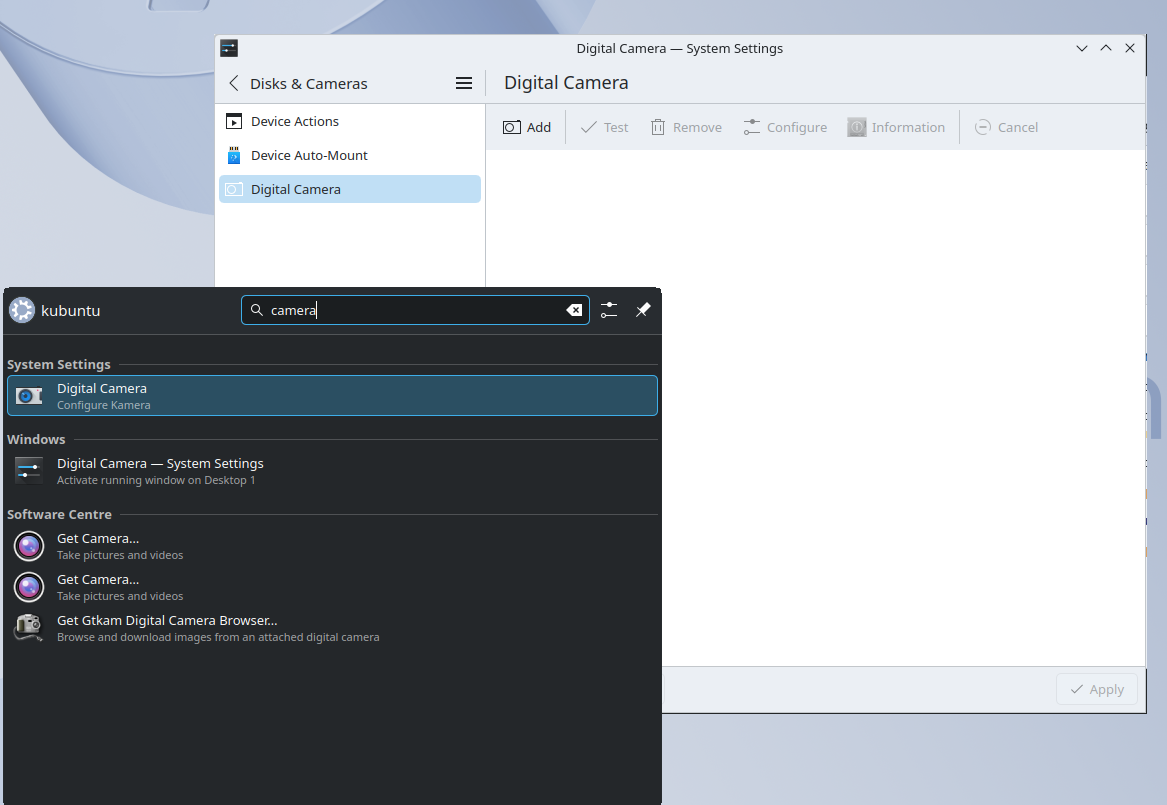Click the Remove trash toolbar button
Screen dimensions: 1167x805
coord(686,127)
